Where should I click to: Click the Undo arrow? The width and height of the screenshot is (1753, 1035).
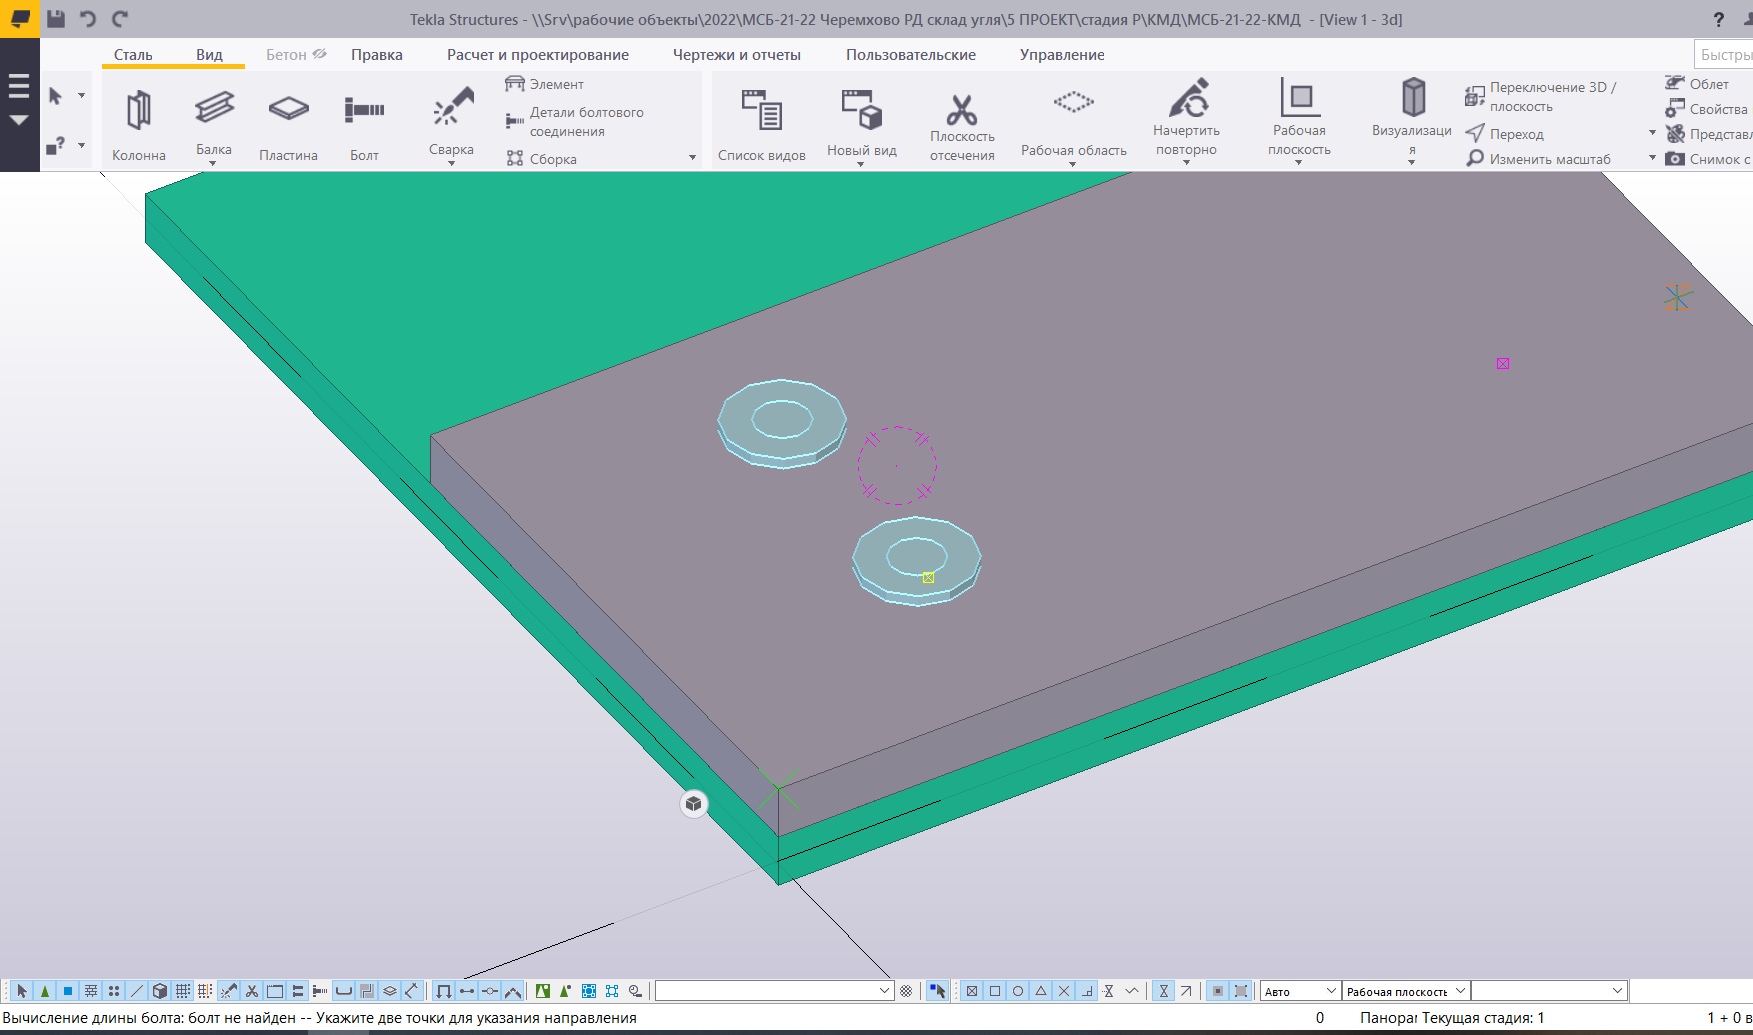[x=88, y=19]
